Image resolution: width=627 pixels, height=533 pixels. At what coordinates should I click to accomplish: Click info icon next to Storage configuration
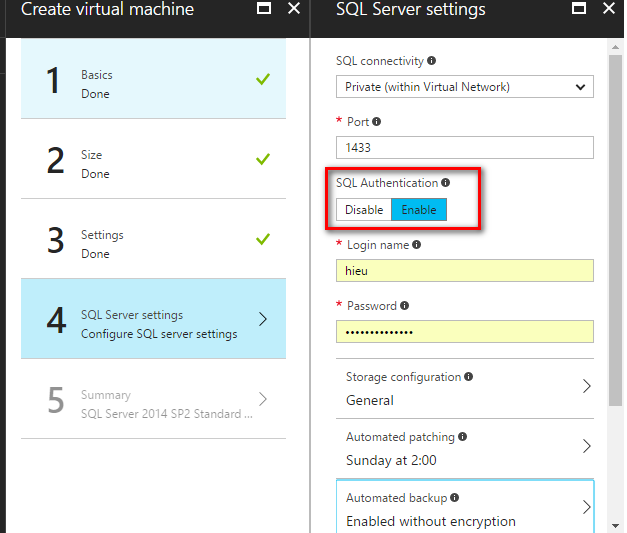[469, 377]
